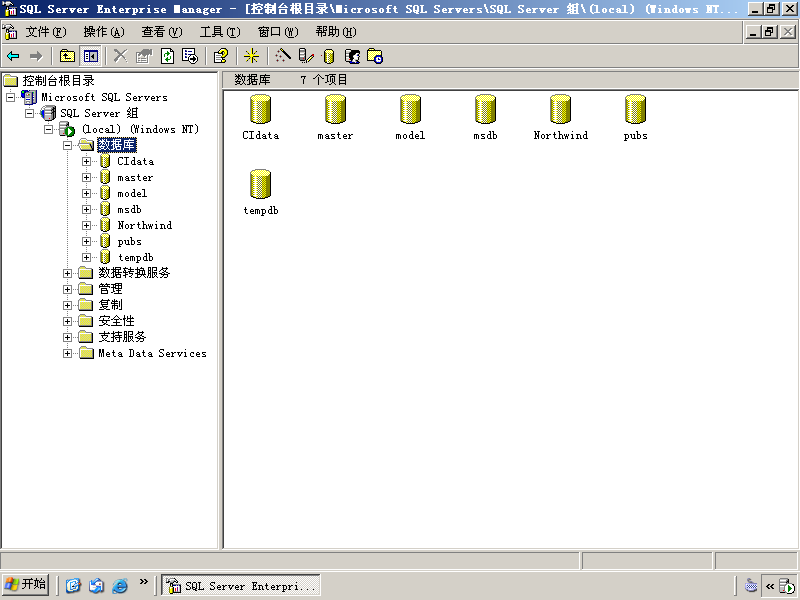Collapse the 数据库 folder node
800x600 pixels.
(67, 145)
